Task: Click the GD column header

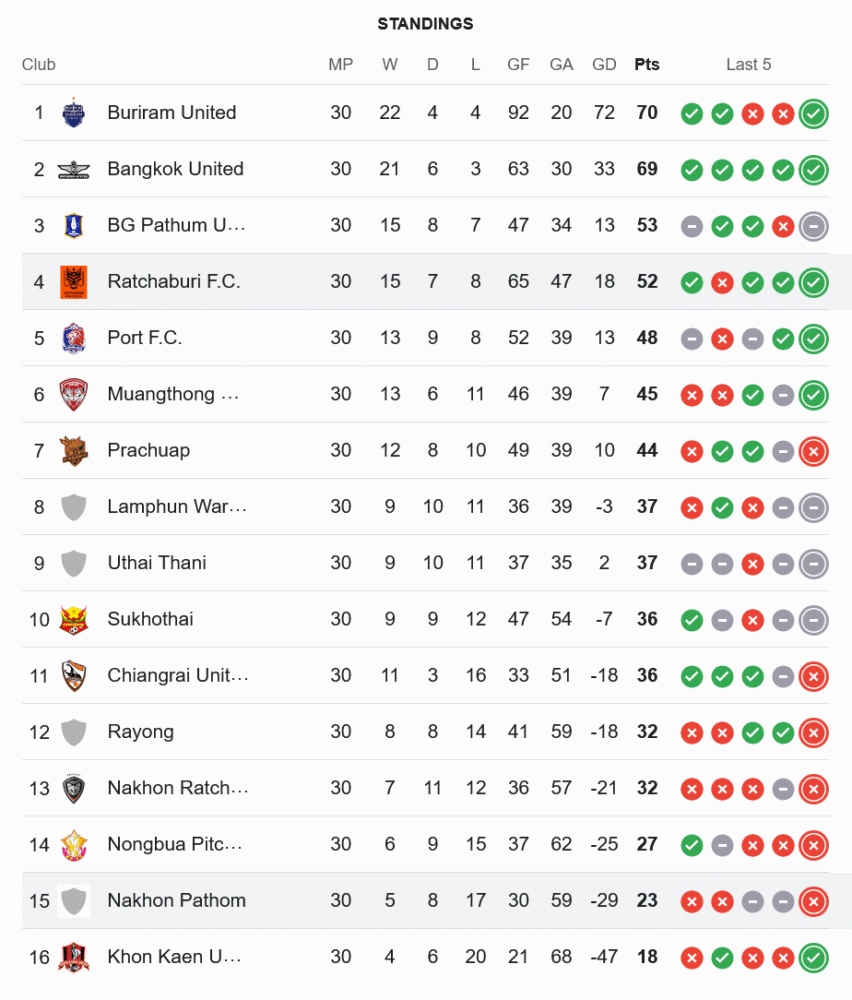Action: click(x=604, y=65)
